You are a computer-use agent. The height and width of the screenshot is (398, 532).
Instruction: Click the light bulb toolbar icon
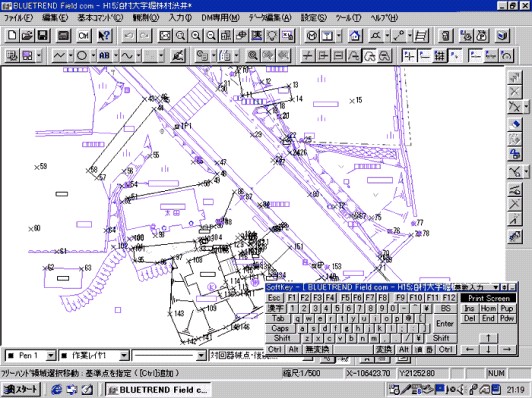tap(272, 36)
